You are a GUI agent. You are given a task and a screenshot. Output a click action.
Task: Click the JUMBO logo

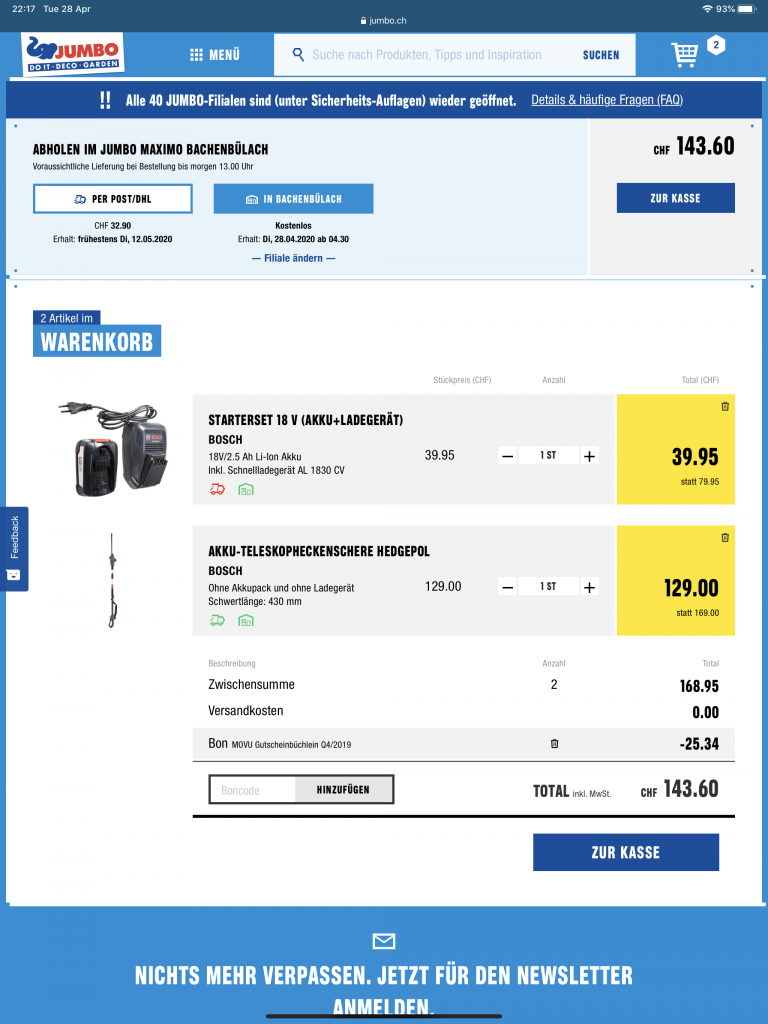[72, 54]
